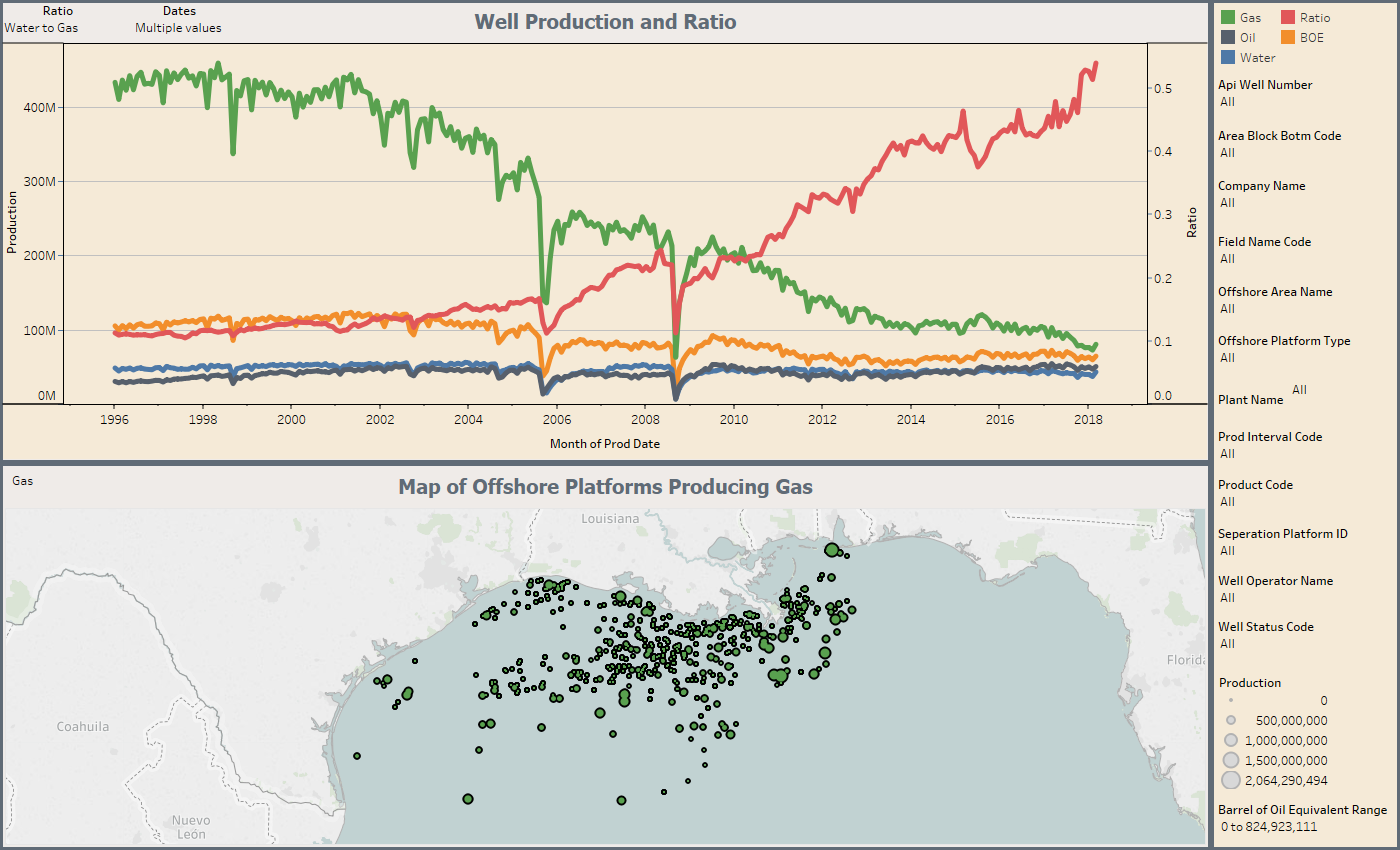This screenshot has height=850, width=1400.
Task: Open the Area Block Botm Code filter value
Action: 1227,152
